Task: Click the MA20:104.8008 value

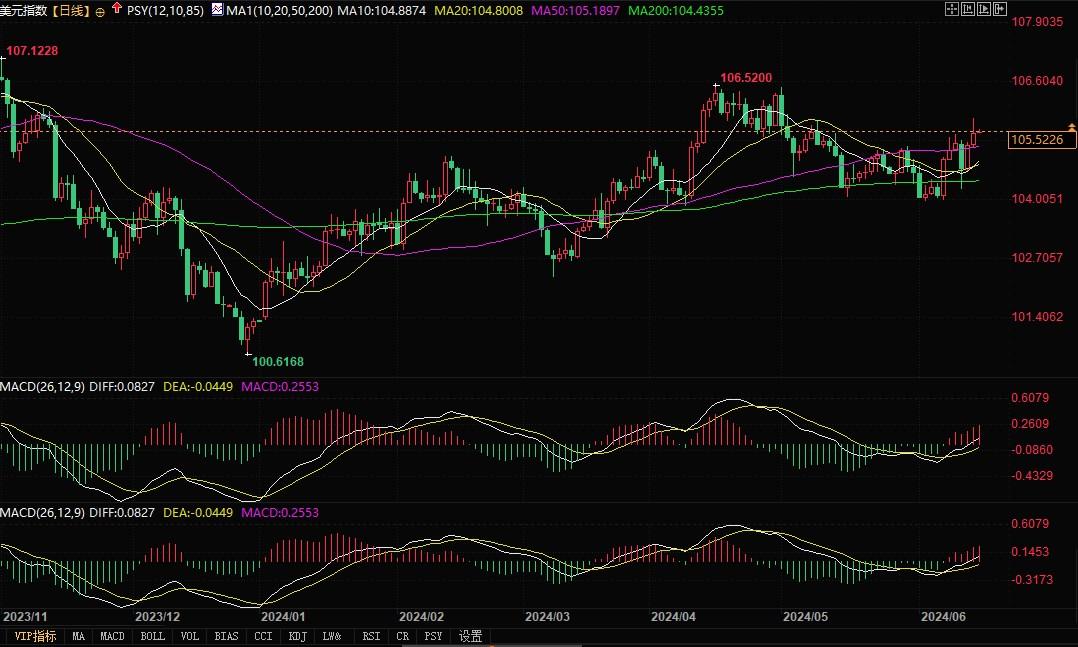Action: click(x=478, y=10)
